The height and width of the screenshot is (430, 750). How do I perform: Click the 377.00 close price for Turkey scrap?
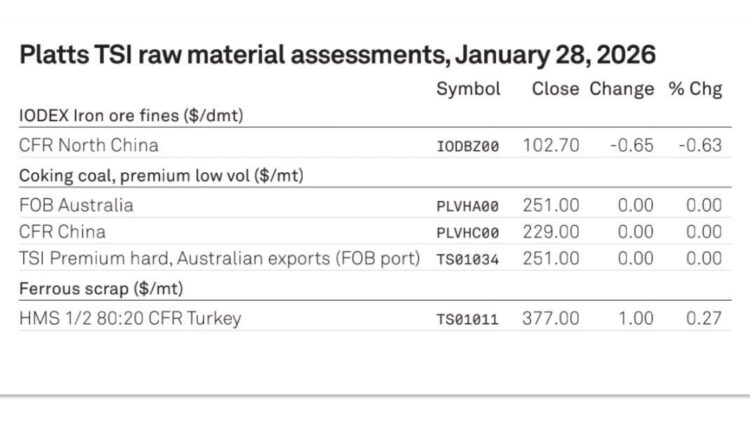(551, 319)
